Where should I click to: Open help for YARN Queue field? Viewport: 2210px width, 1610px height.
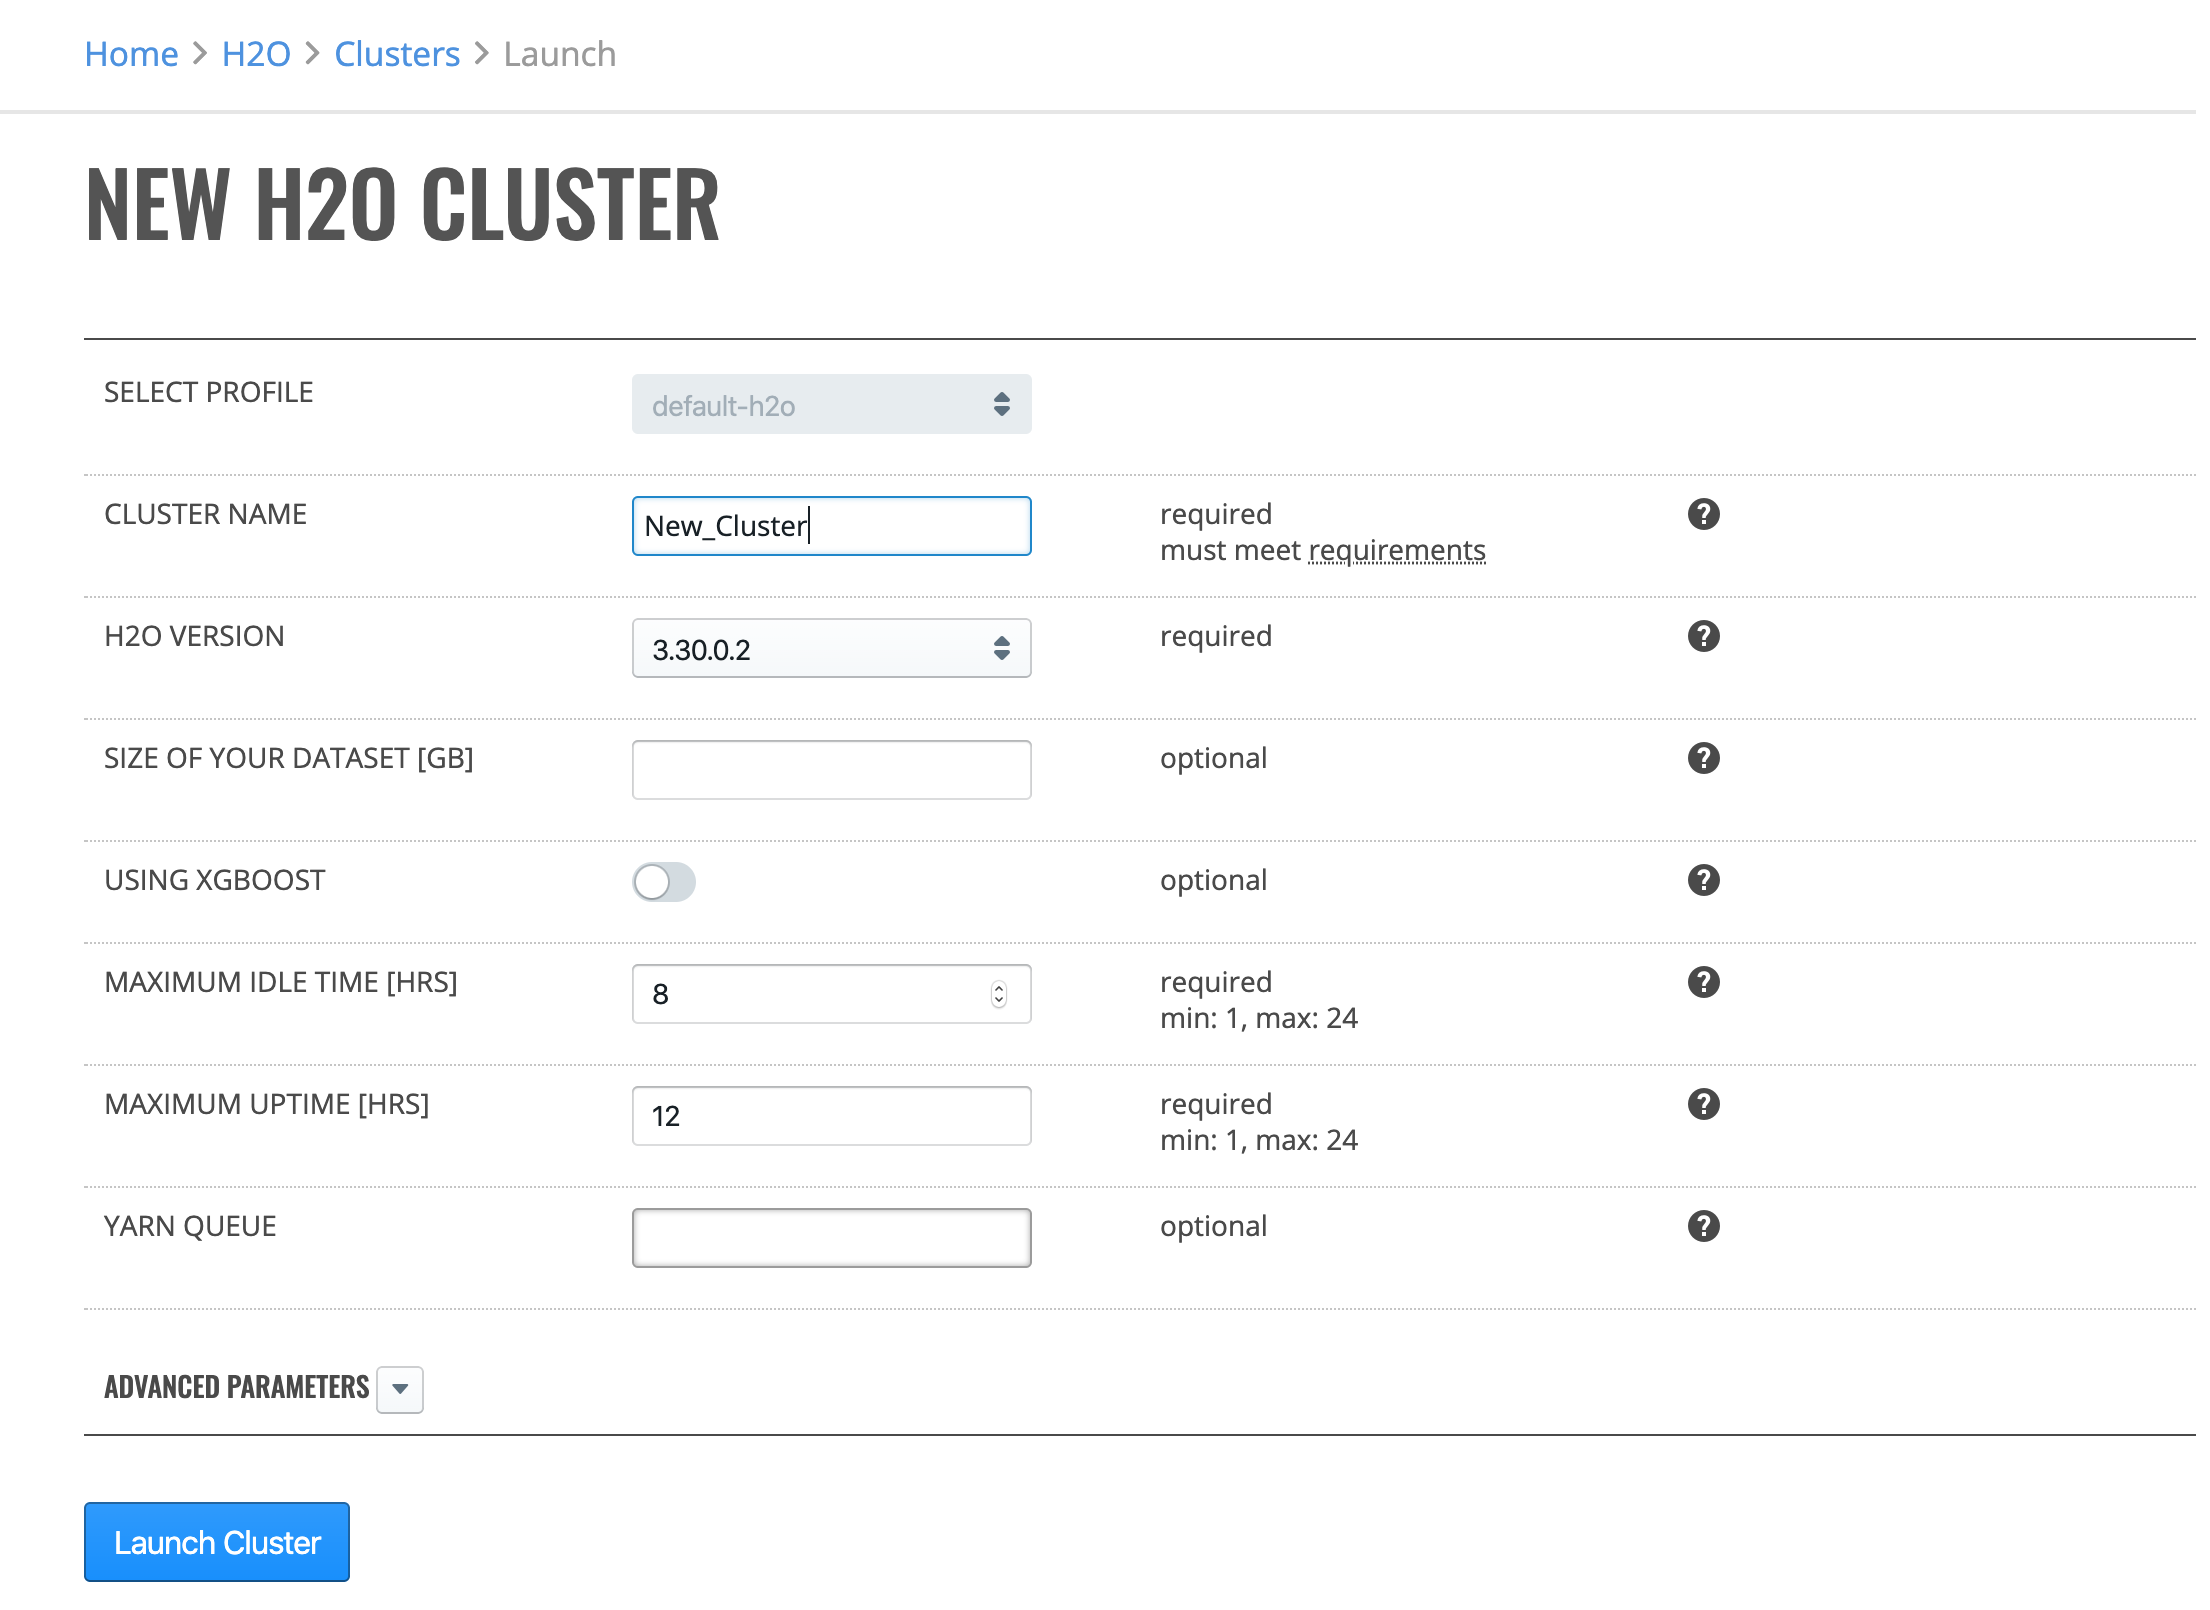click(1703, 1226)
